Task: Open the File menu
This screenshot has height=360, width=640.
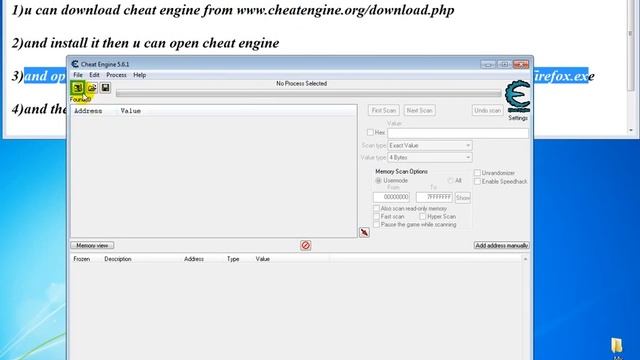Action: coord(78,75)
